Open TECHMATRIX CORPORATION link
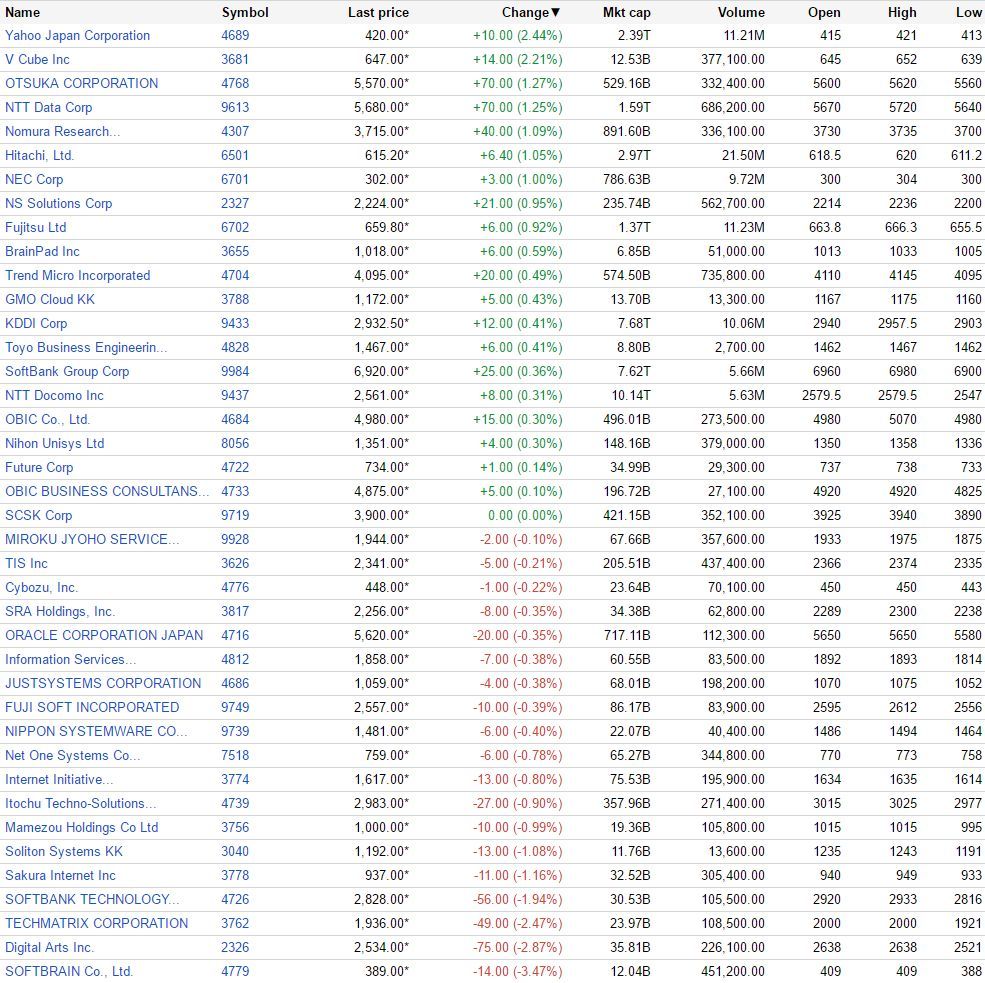 pos(97,923)
